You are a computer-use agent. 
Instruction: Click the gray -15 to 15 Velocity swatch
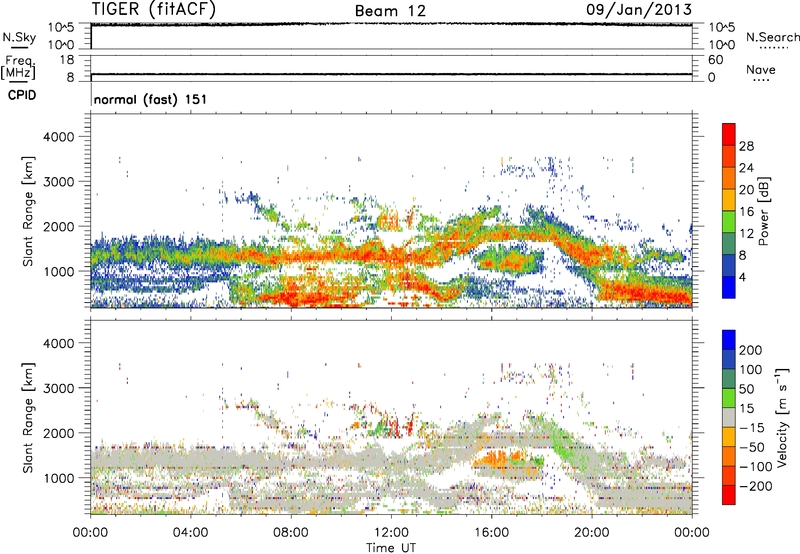pos(729,417)
